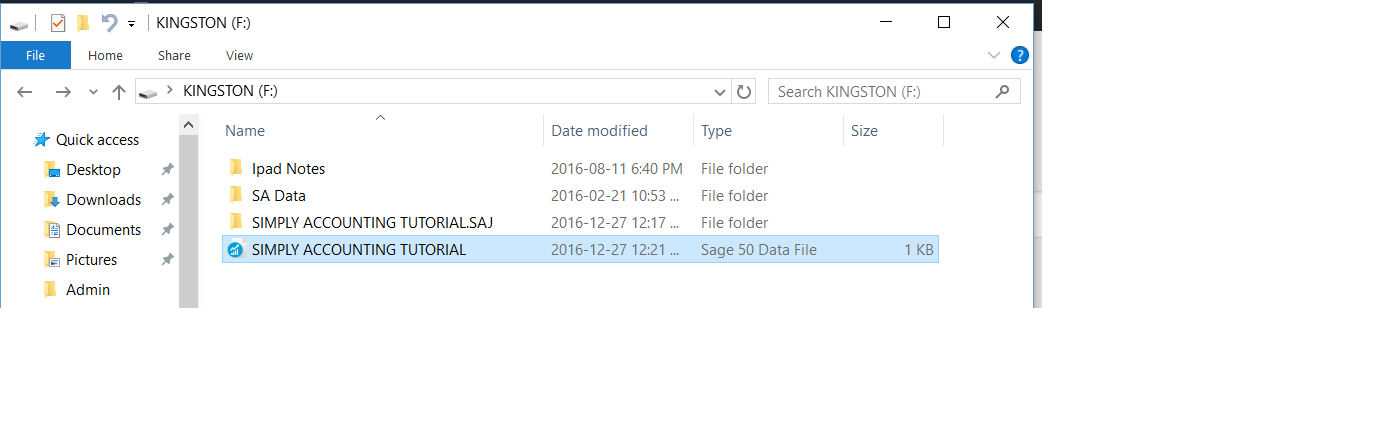Open the blue Help question mark icon

click(x=1019, y=55)
